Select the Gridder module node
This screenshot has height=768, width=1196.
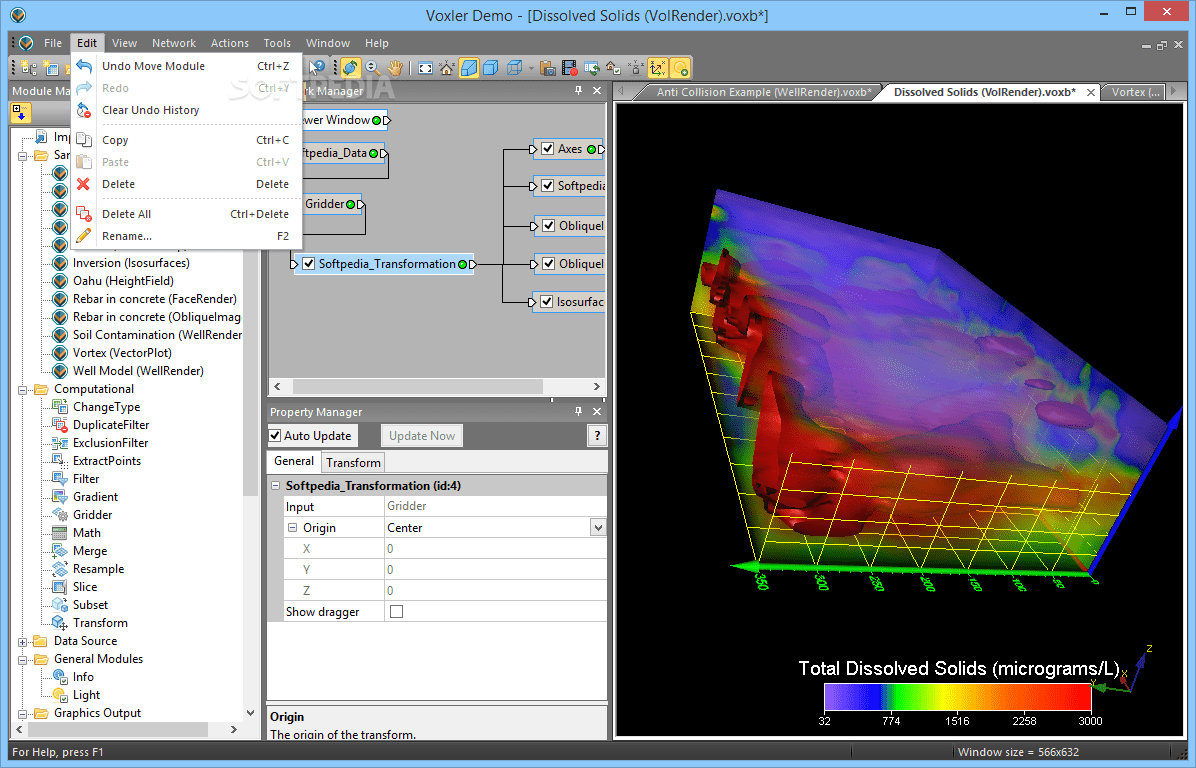tap(328, 204)
